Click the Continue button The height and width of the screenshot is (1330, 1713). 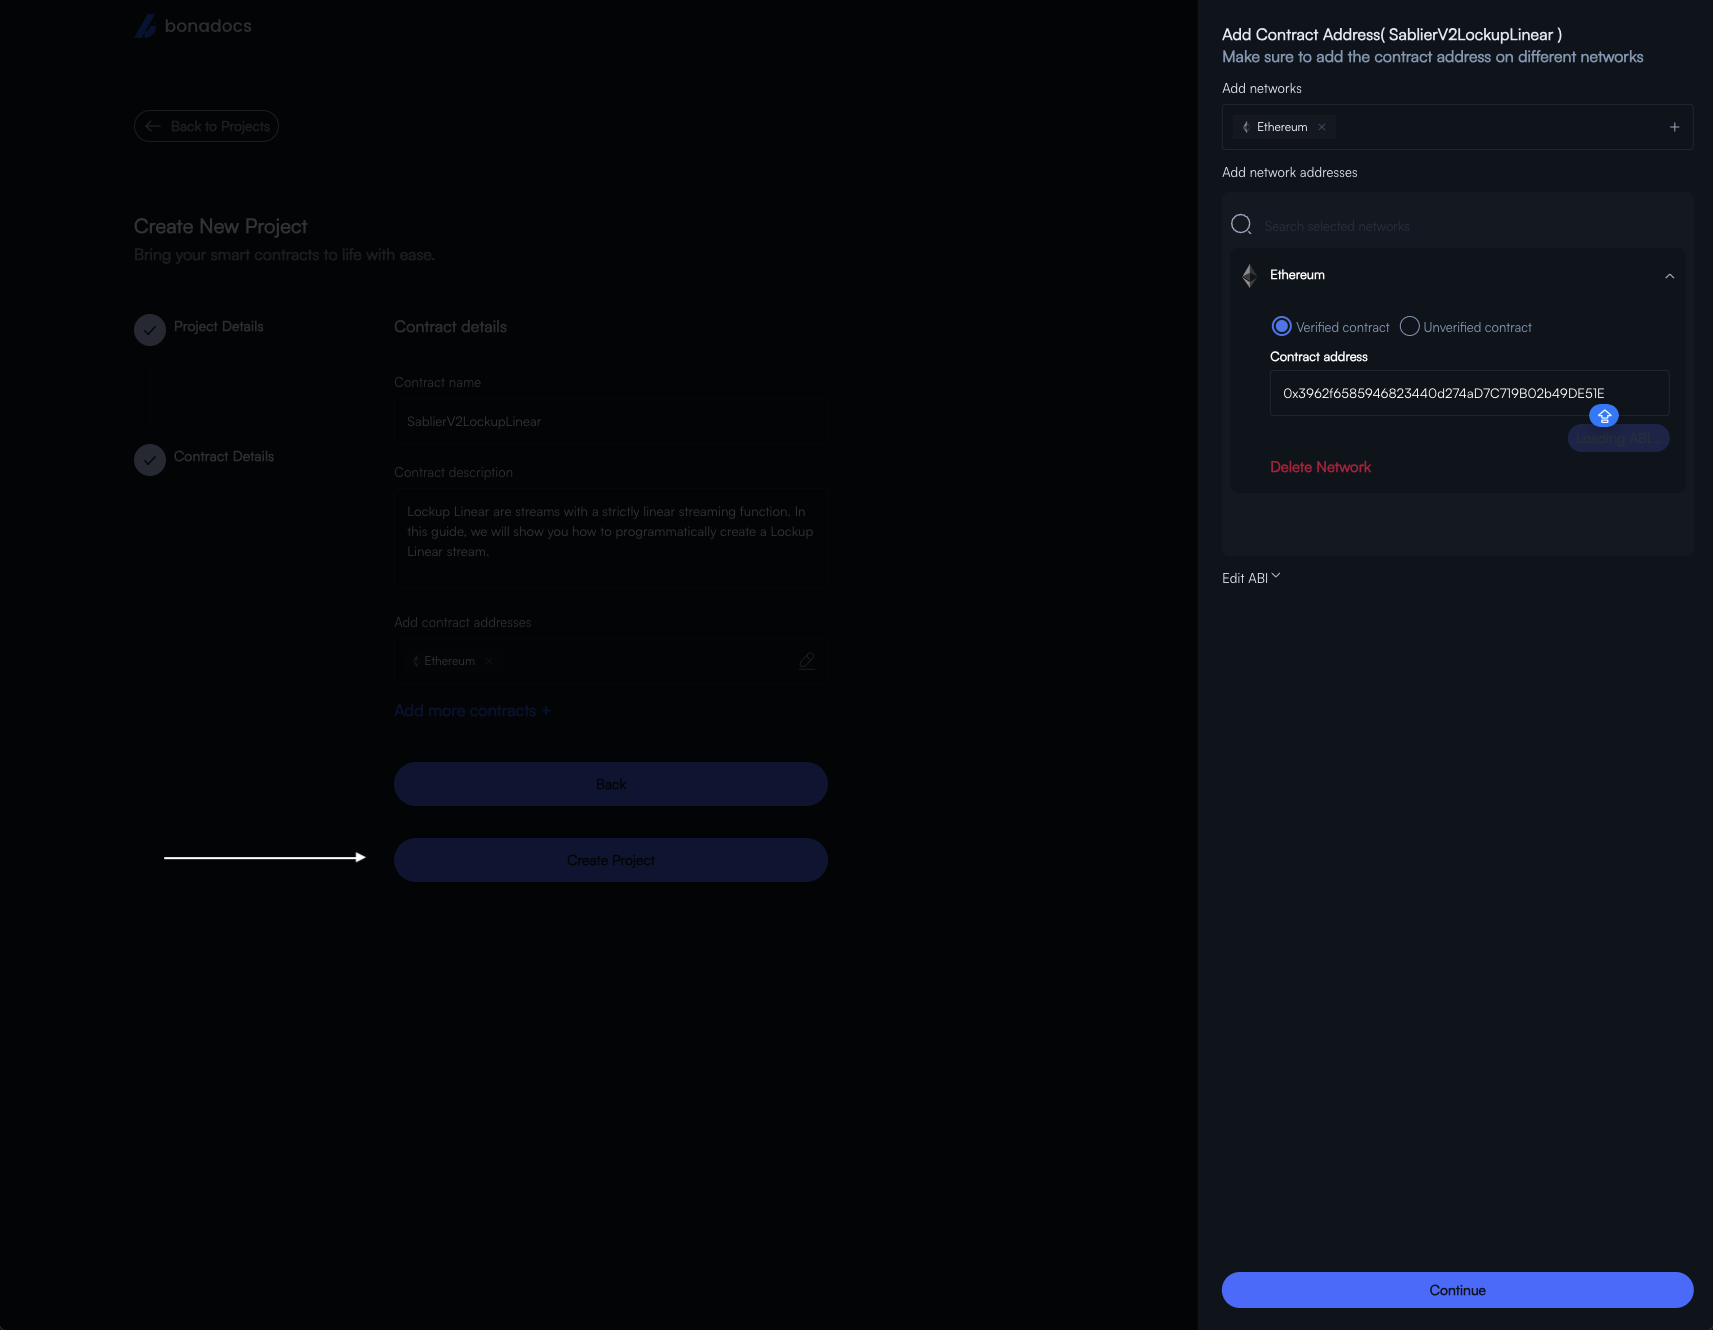click(1457, 1290)
